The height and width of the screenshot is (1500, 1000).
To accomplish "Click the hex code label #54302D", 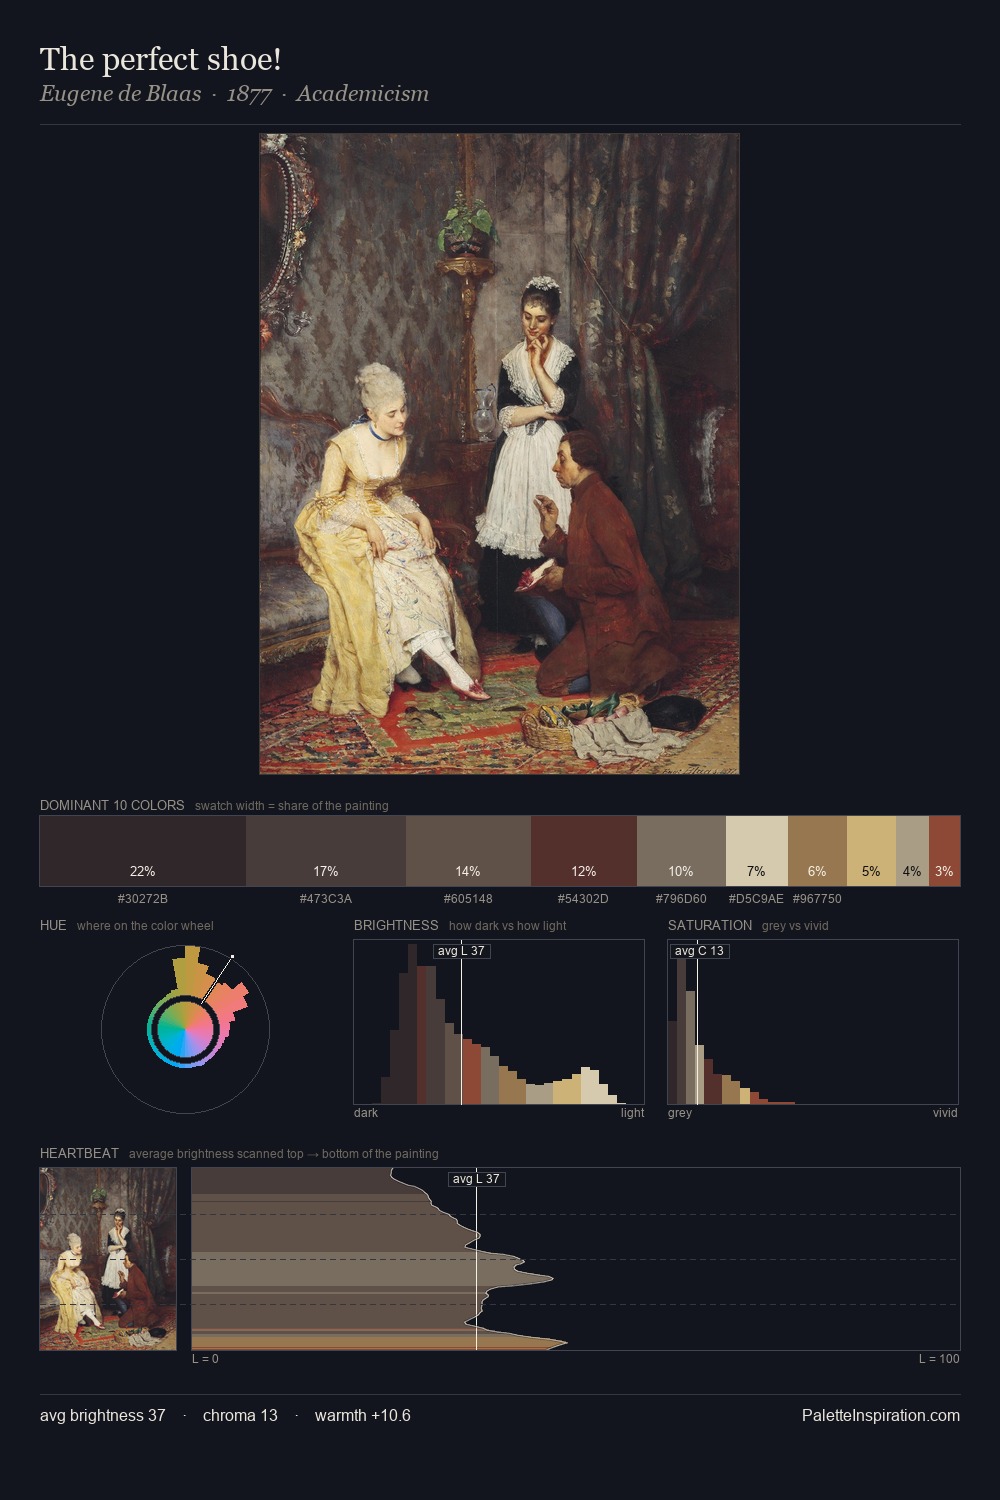I will click(x=584, y=899).
